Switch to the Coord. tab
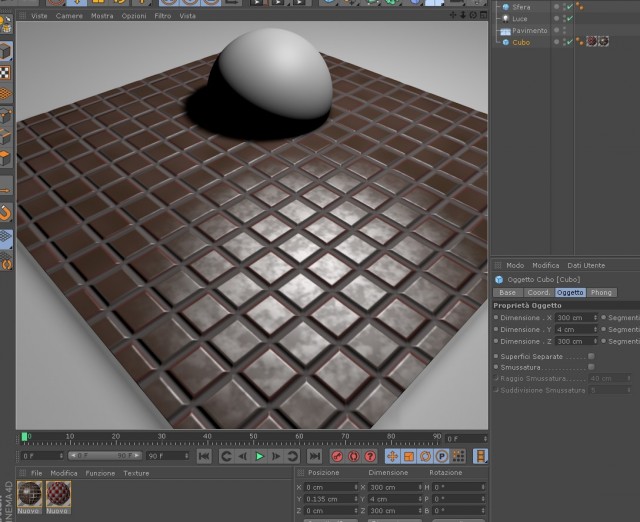Viewport: 640px width, 522px height. [x=538, y=293]
